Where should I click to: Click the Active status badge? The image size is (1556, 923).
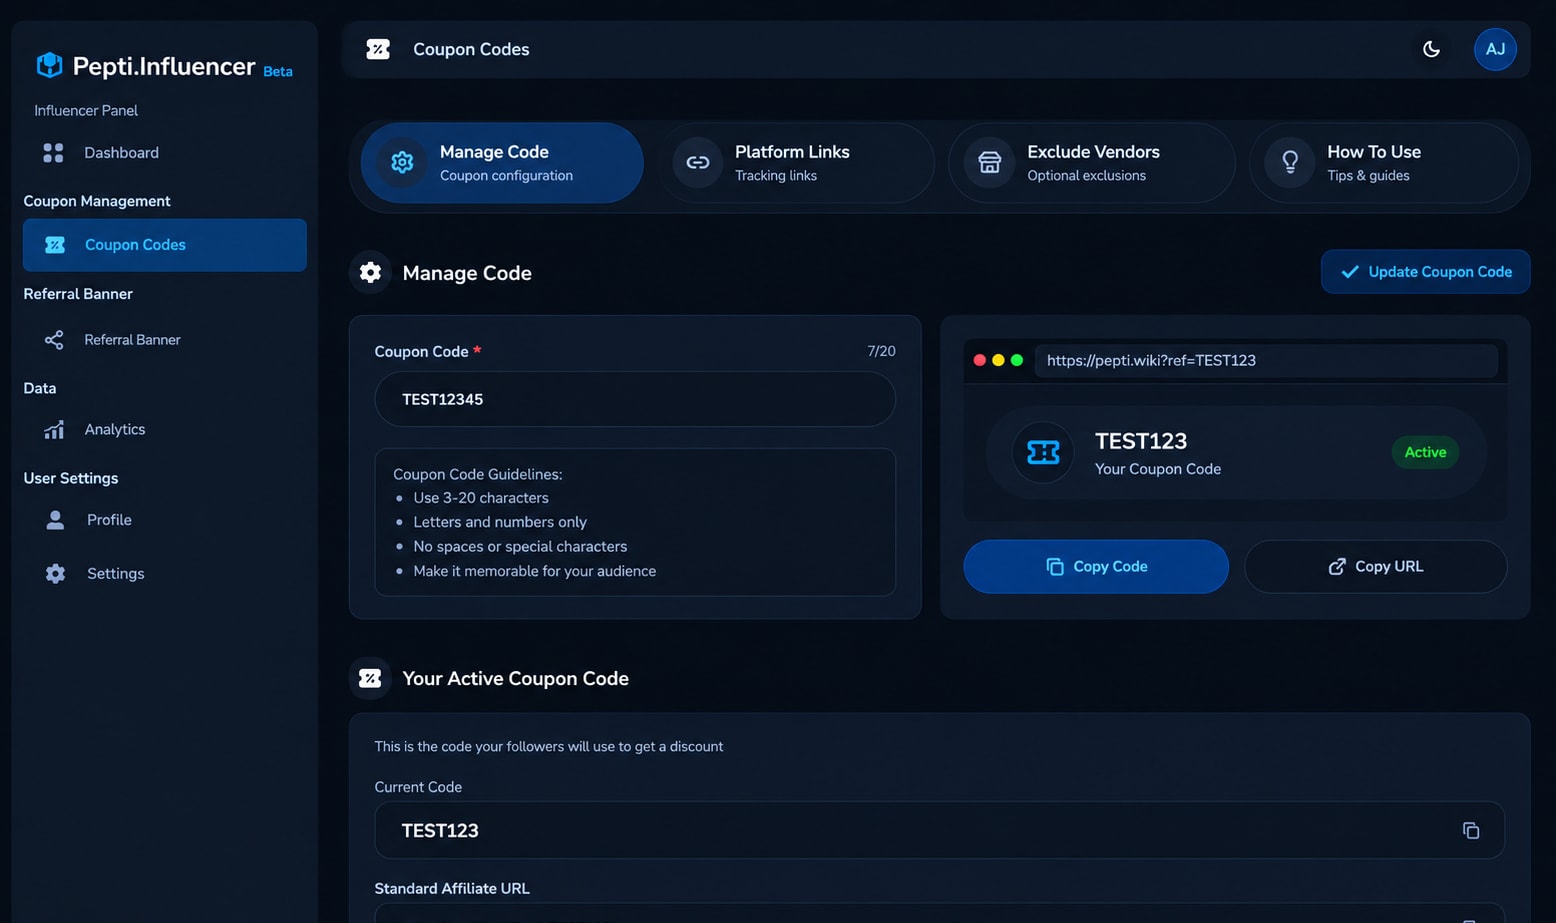(1425, 453)
